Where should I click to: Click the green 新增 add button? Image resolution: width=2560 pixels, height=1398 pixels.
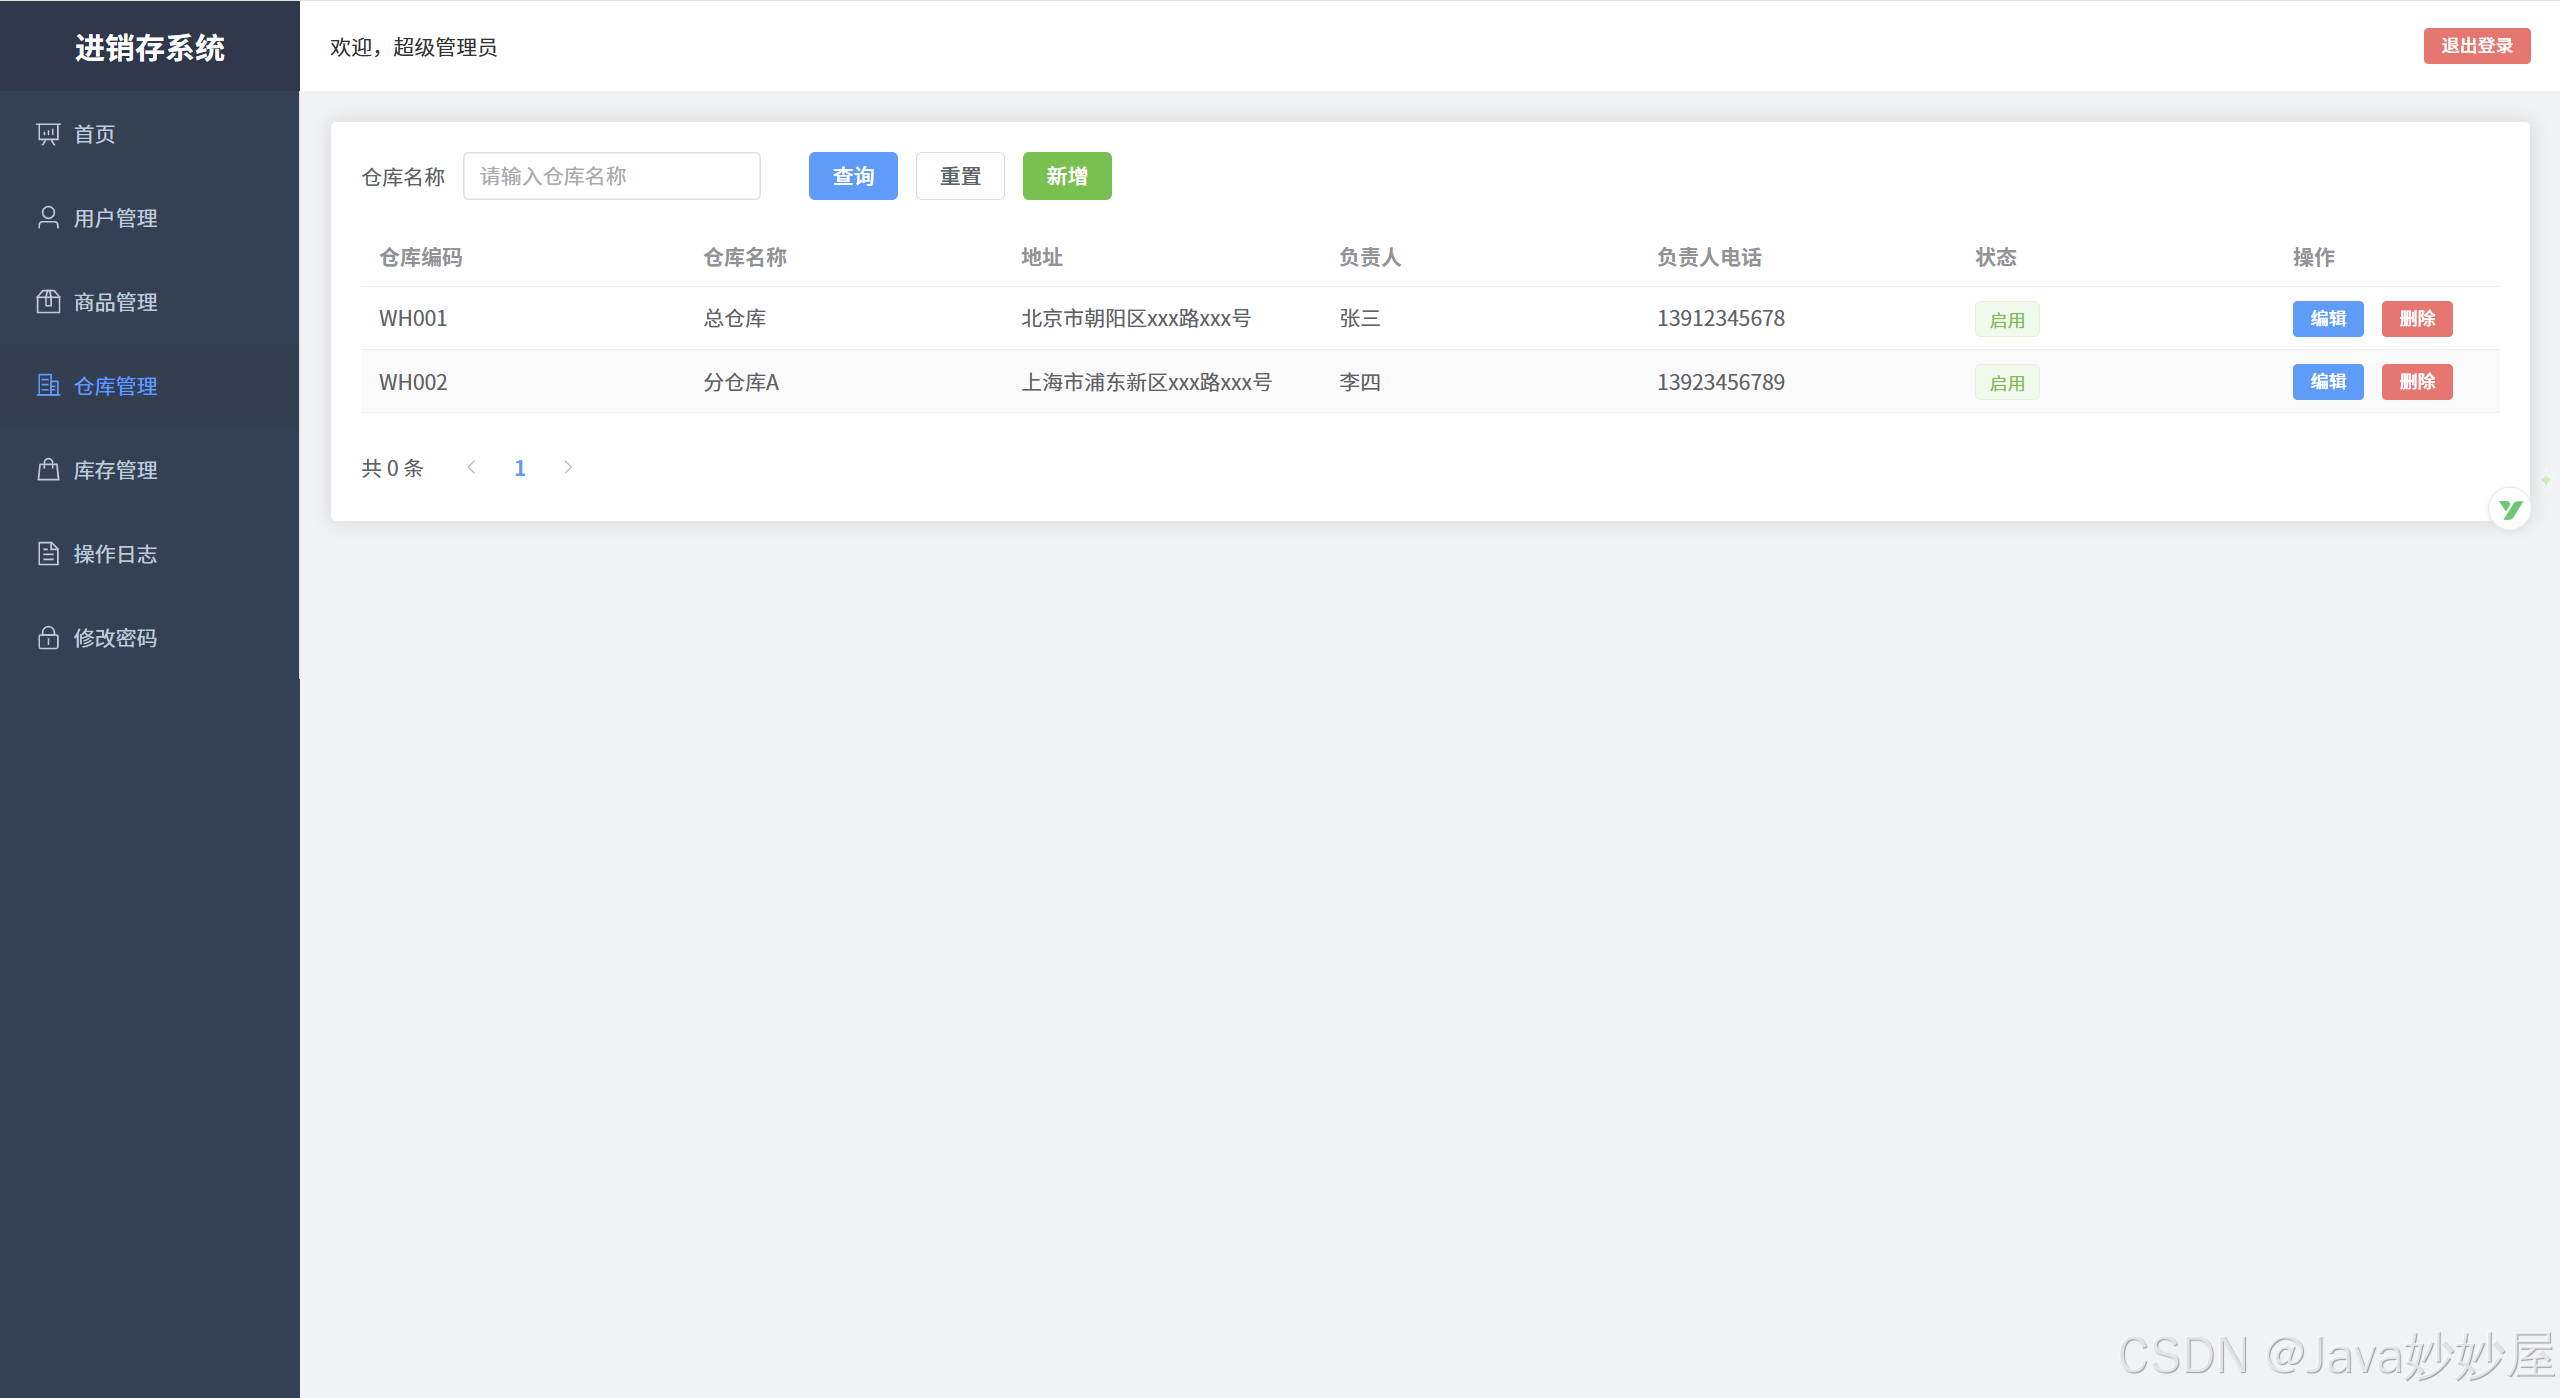coord(1067,176)
